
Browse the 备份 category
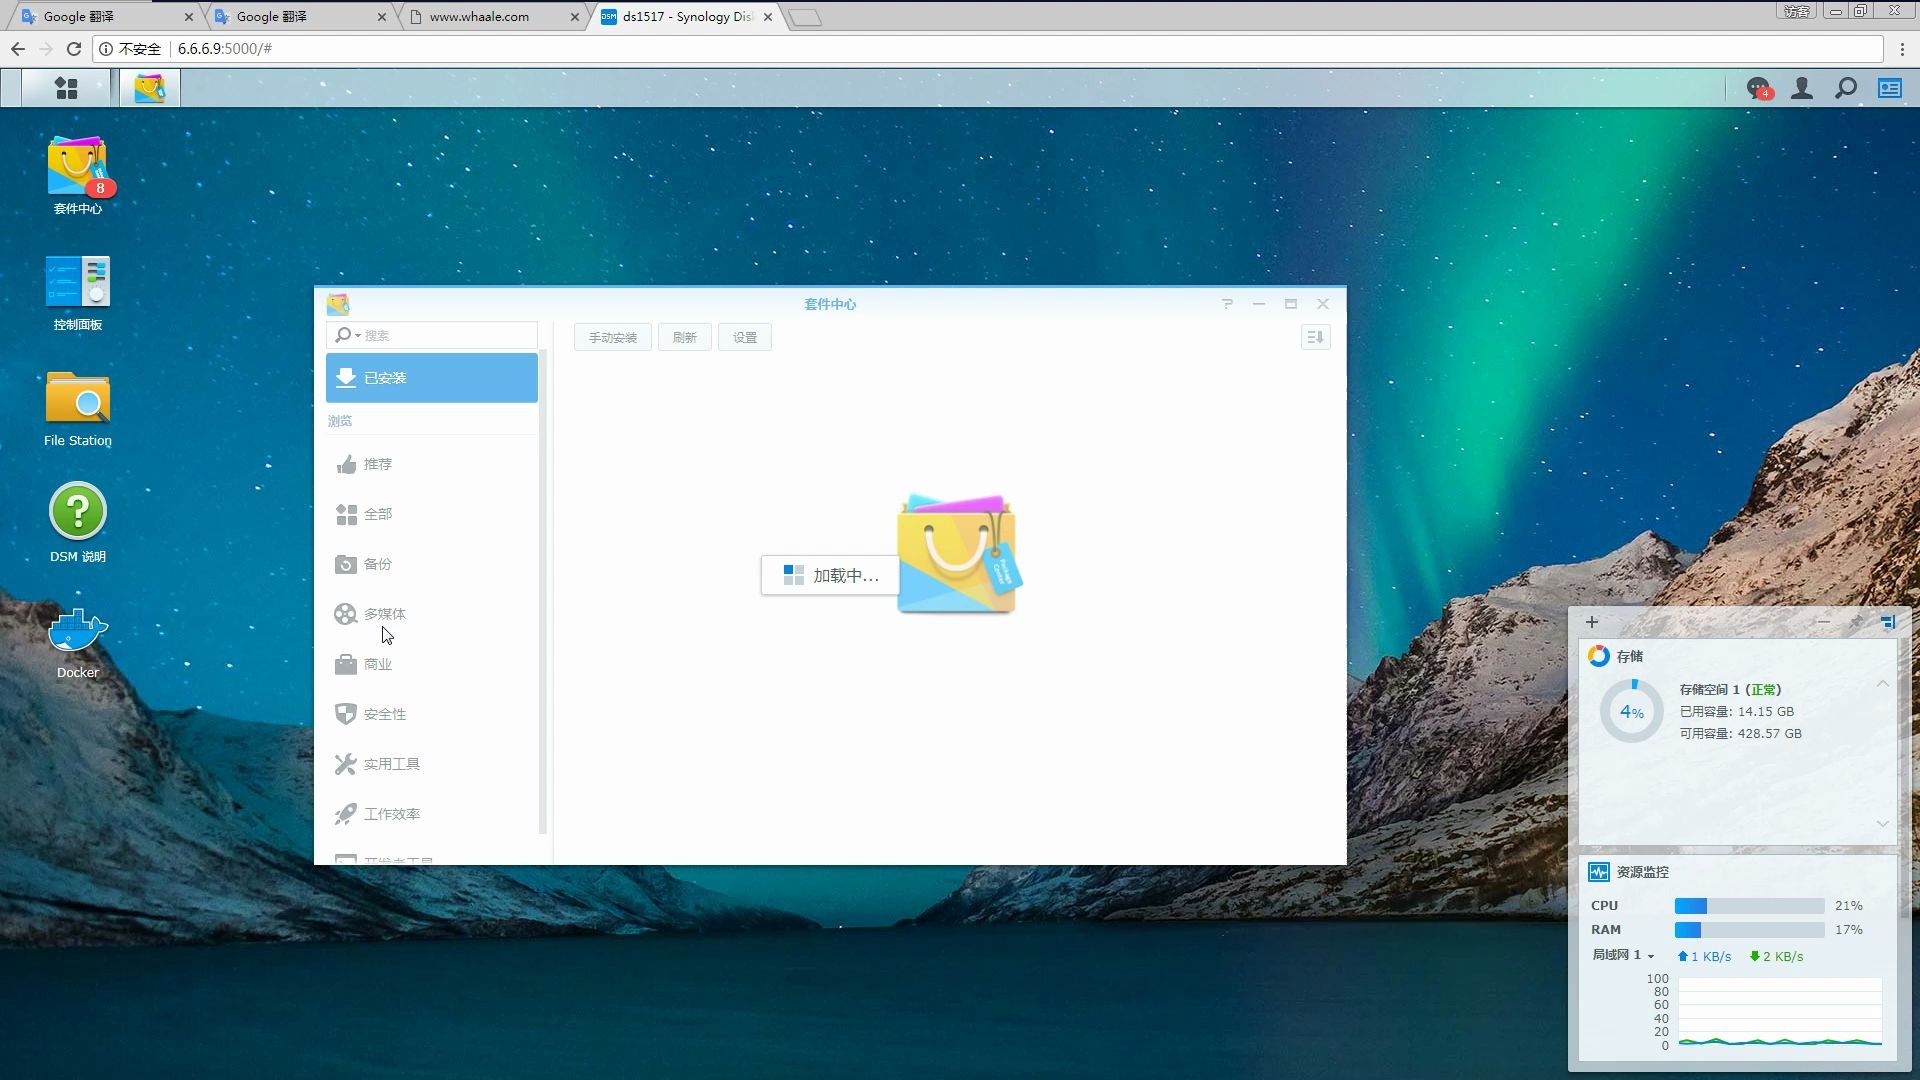point(432,564)
